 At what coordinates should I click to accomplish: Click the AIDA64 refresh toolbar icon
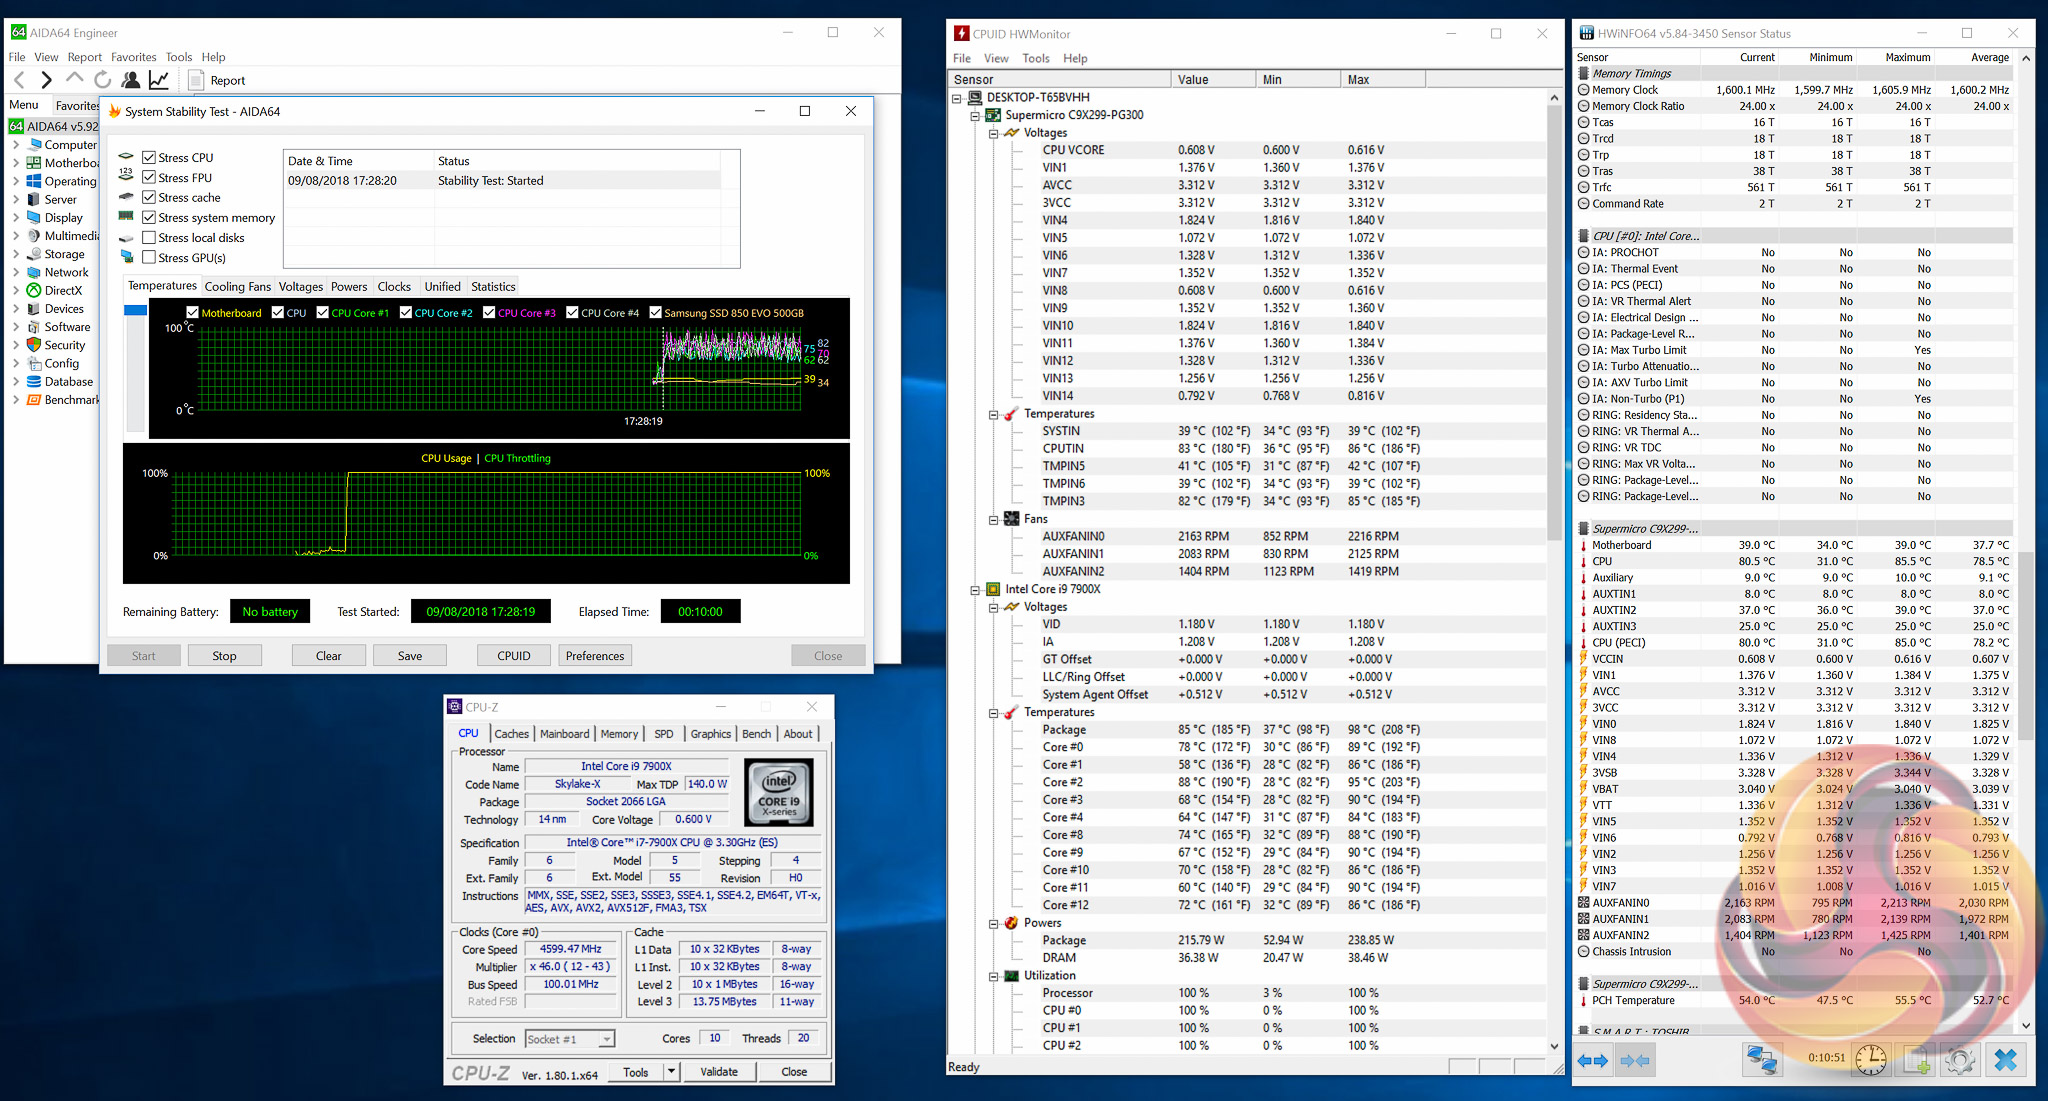102,80
